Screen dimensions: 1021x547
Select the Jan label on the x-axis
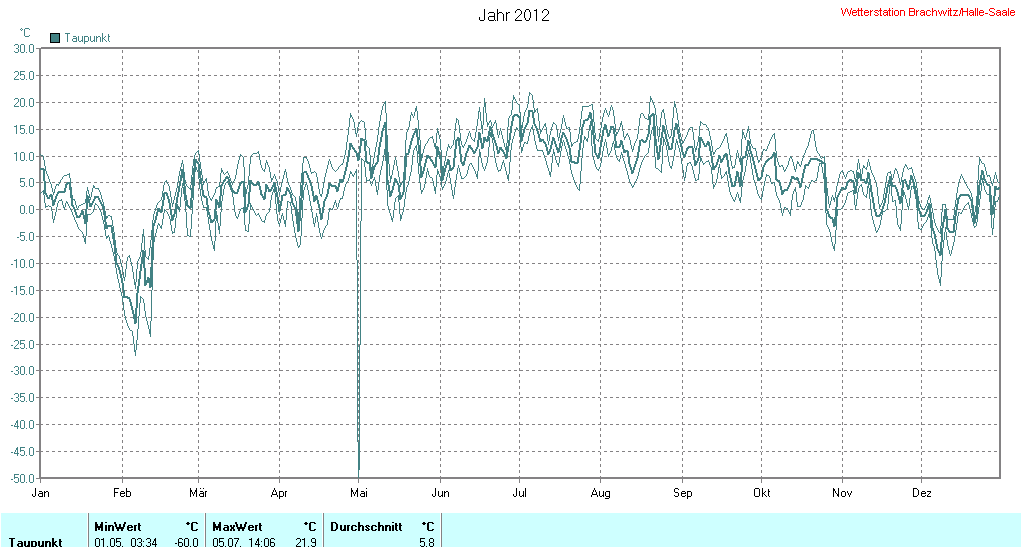(x=41, y=493)
